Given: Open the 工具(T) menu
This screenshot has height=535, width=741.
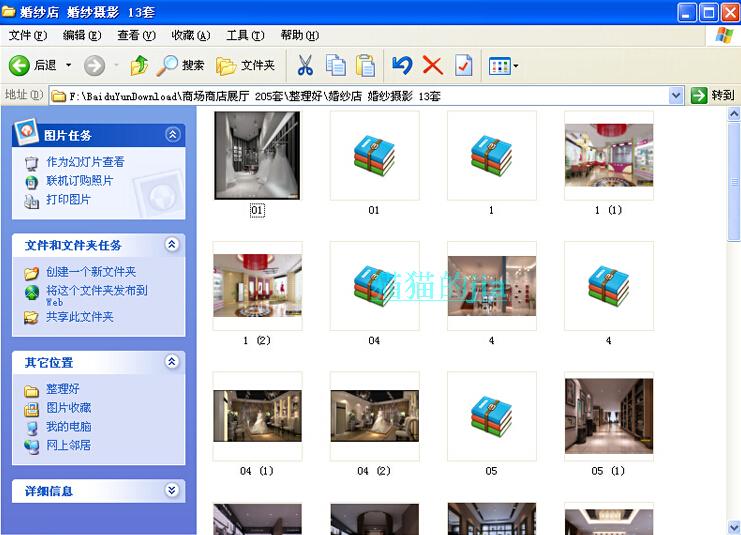Looking at the screenshot, I should [245, 35].
